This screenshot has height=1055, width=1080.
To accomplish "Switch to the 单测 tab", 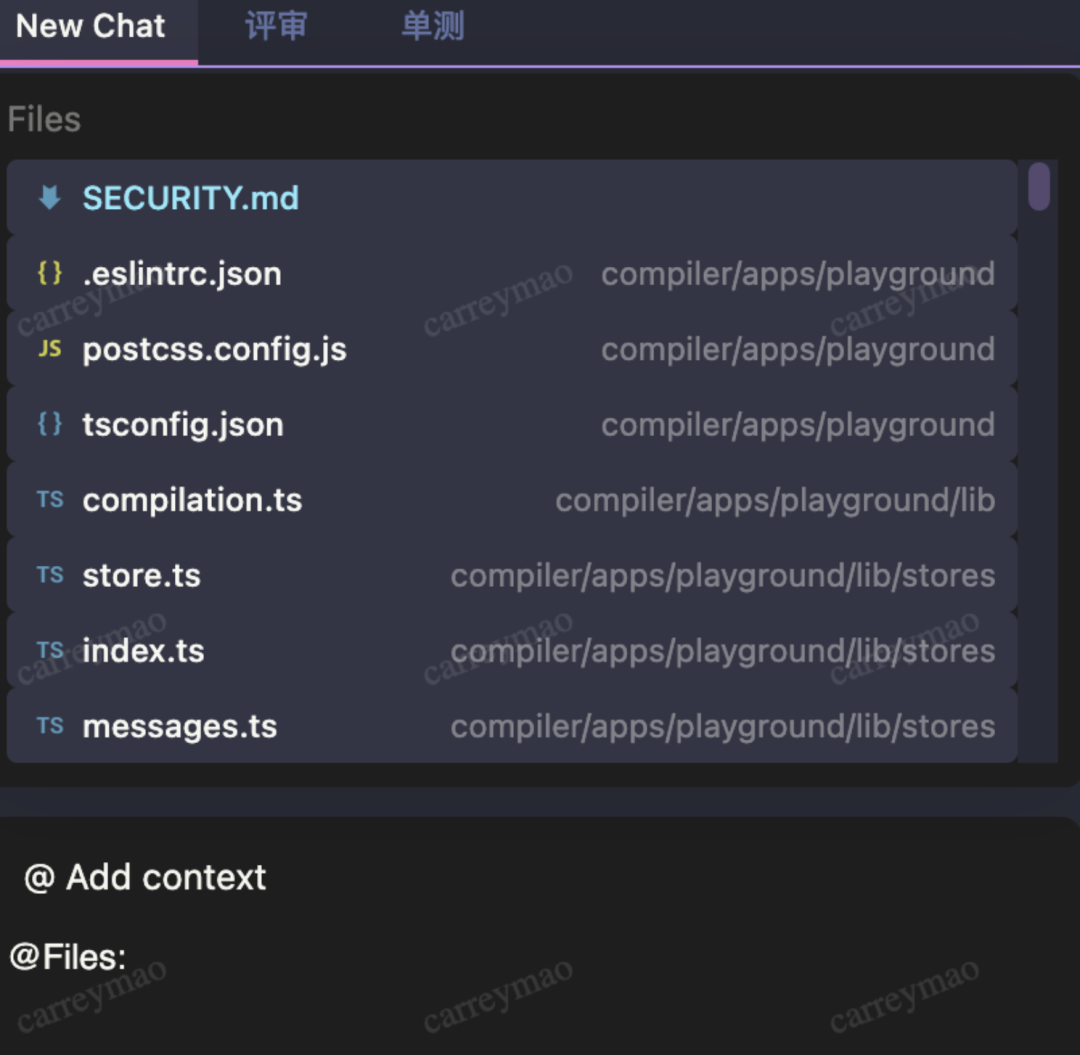I will pyautogui.click(x=433, y=26).
